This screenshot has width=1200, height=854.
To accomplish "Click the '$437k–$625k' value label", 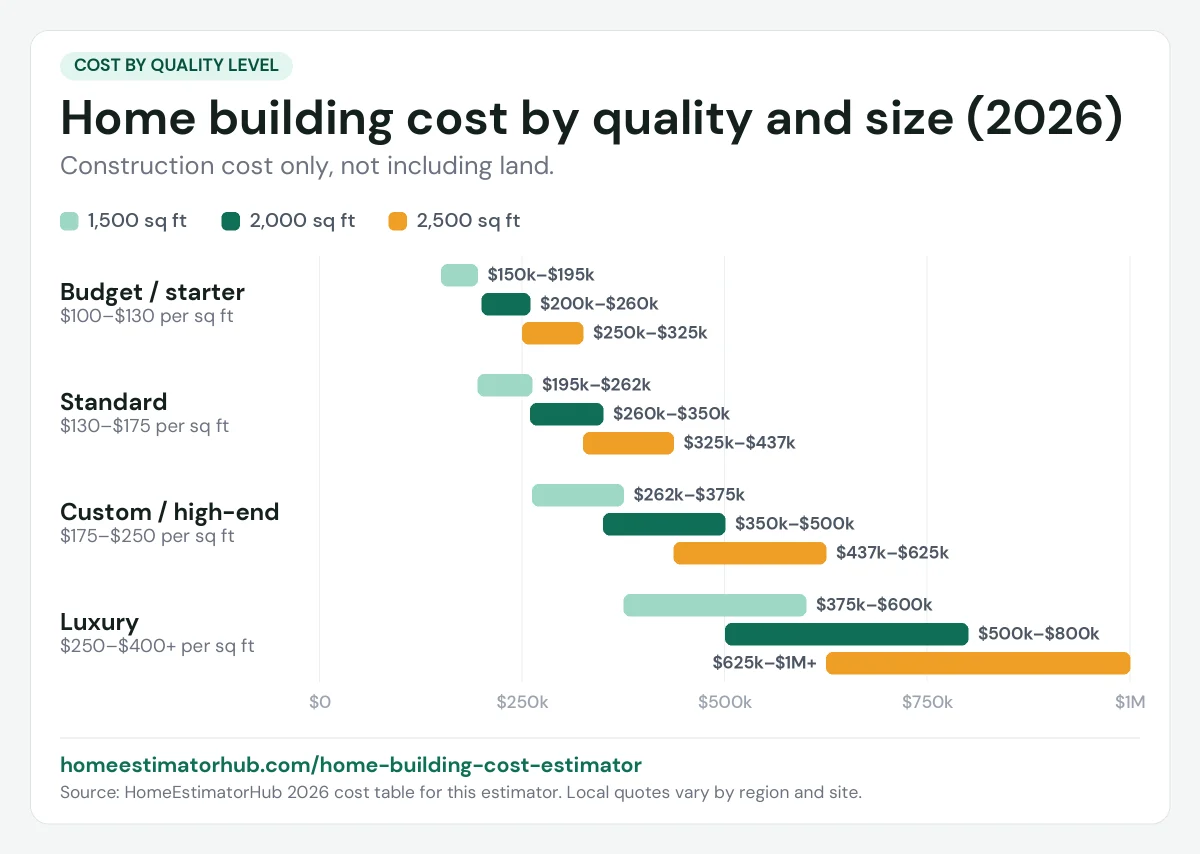I will click(892, 553).
